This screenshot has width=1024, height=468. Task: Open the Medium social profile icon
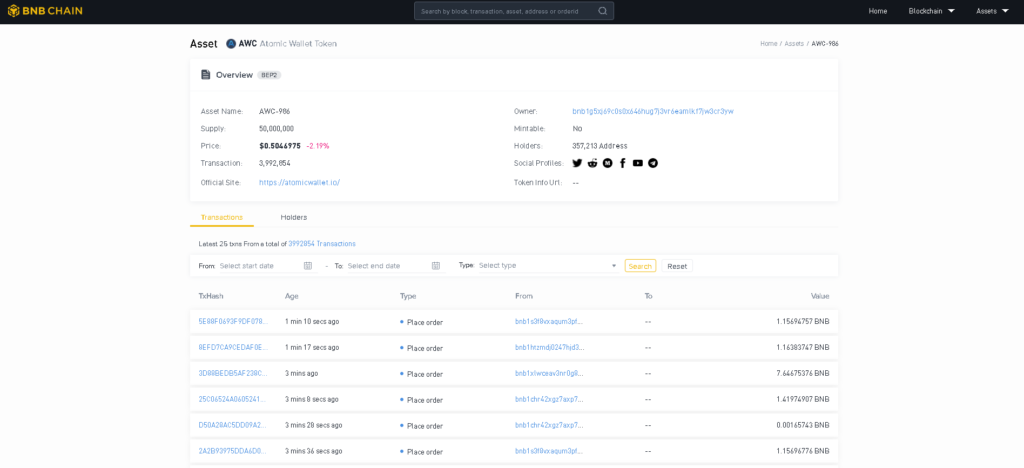(607, 163)
